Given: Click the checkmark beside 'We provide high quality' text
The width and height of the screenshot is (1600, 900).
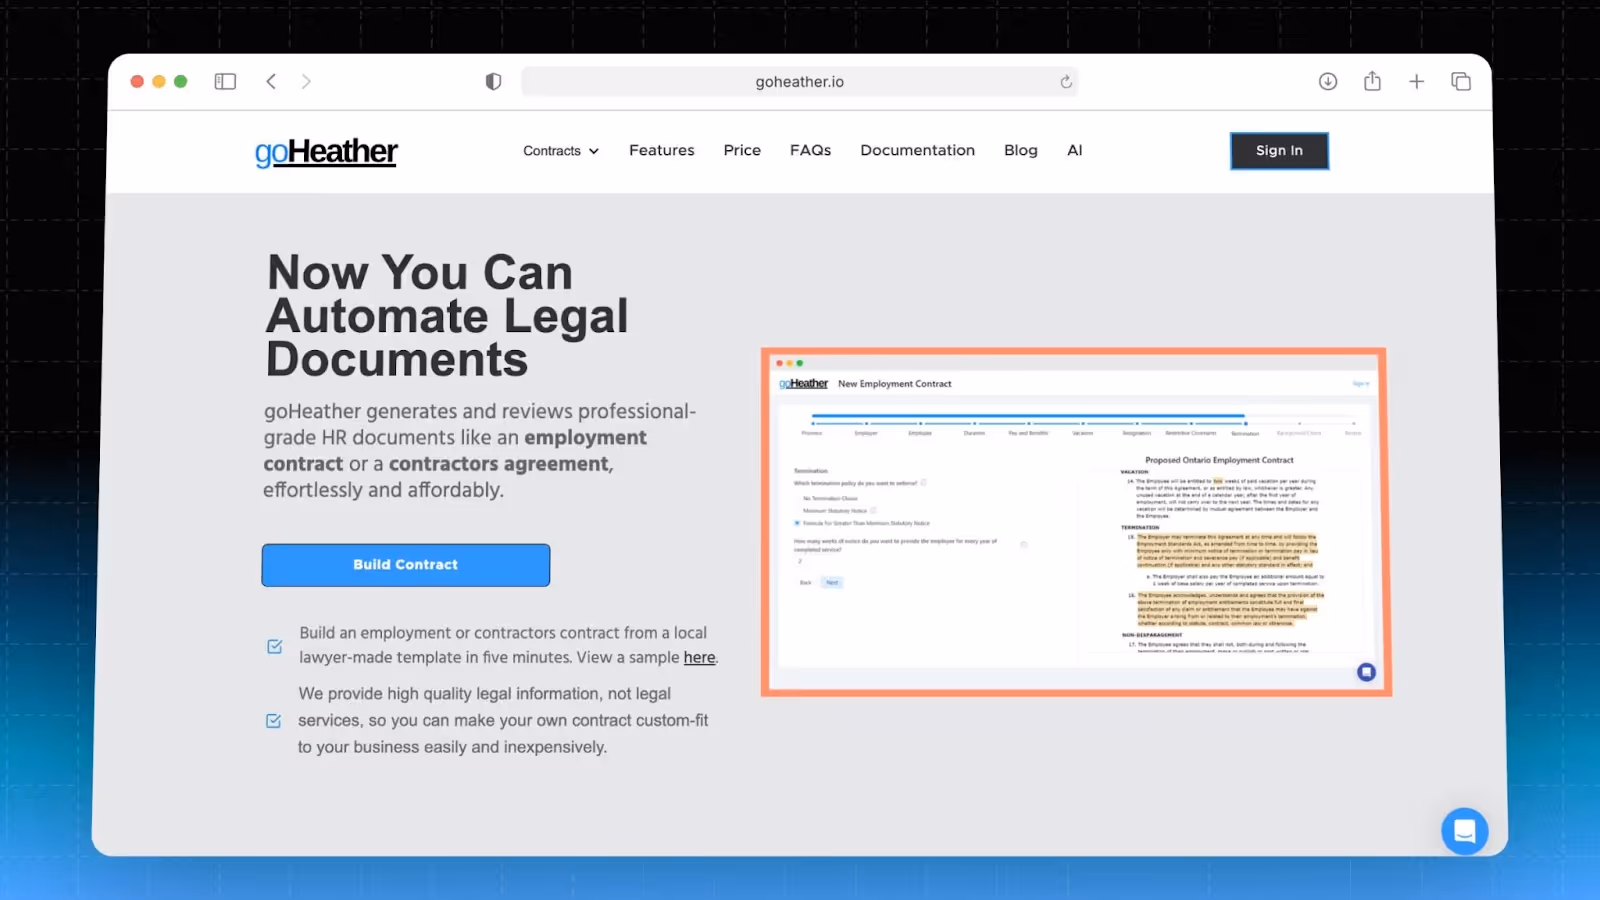Looking at the screenshot, I should pyautogui.click(x=274, y=721).
